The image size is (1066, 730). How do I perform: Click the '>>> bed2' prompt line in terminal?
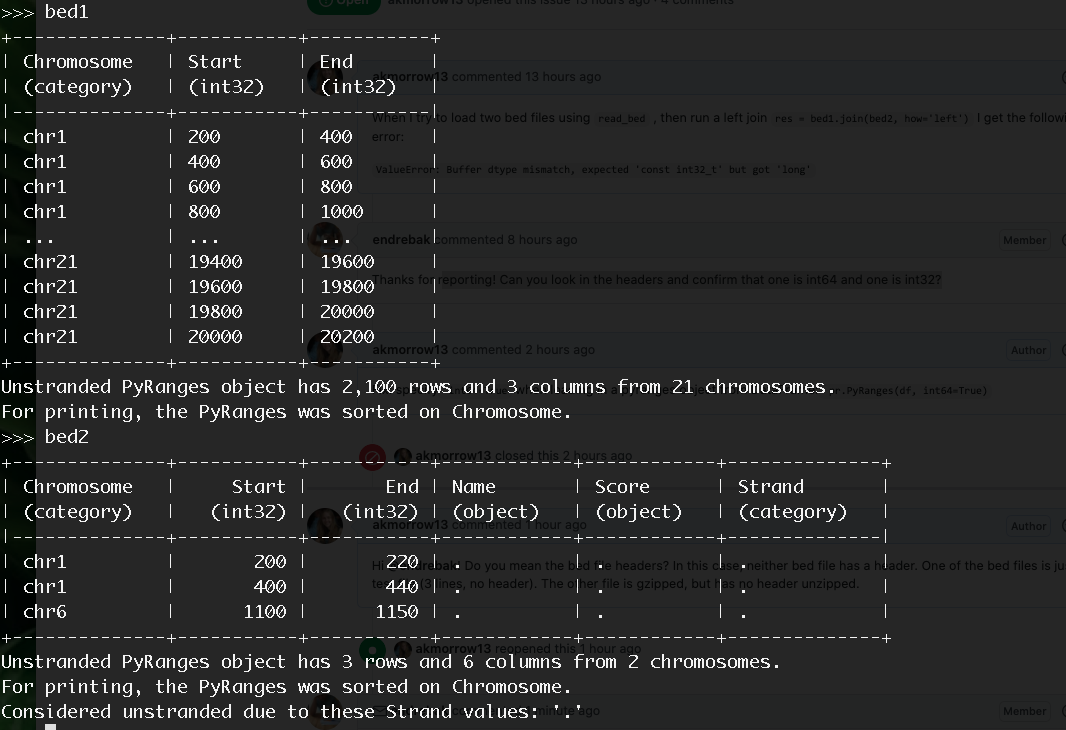click(45, 436)
